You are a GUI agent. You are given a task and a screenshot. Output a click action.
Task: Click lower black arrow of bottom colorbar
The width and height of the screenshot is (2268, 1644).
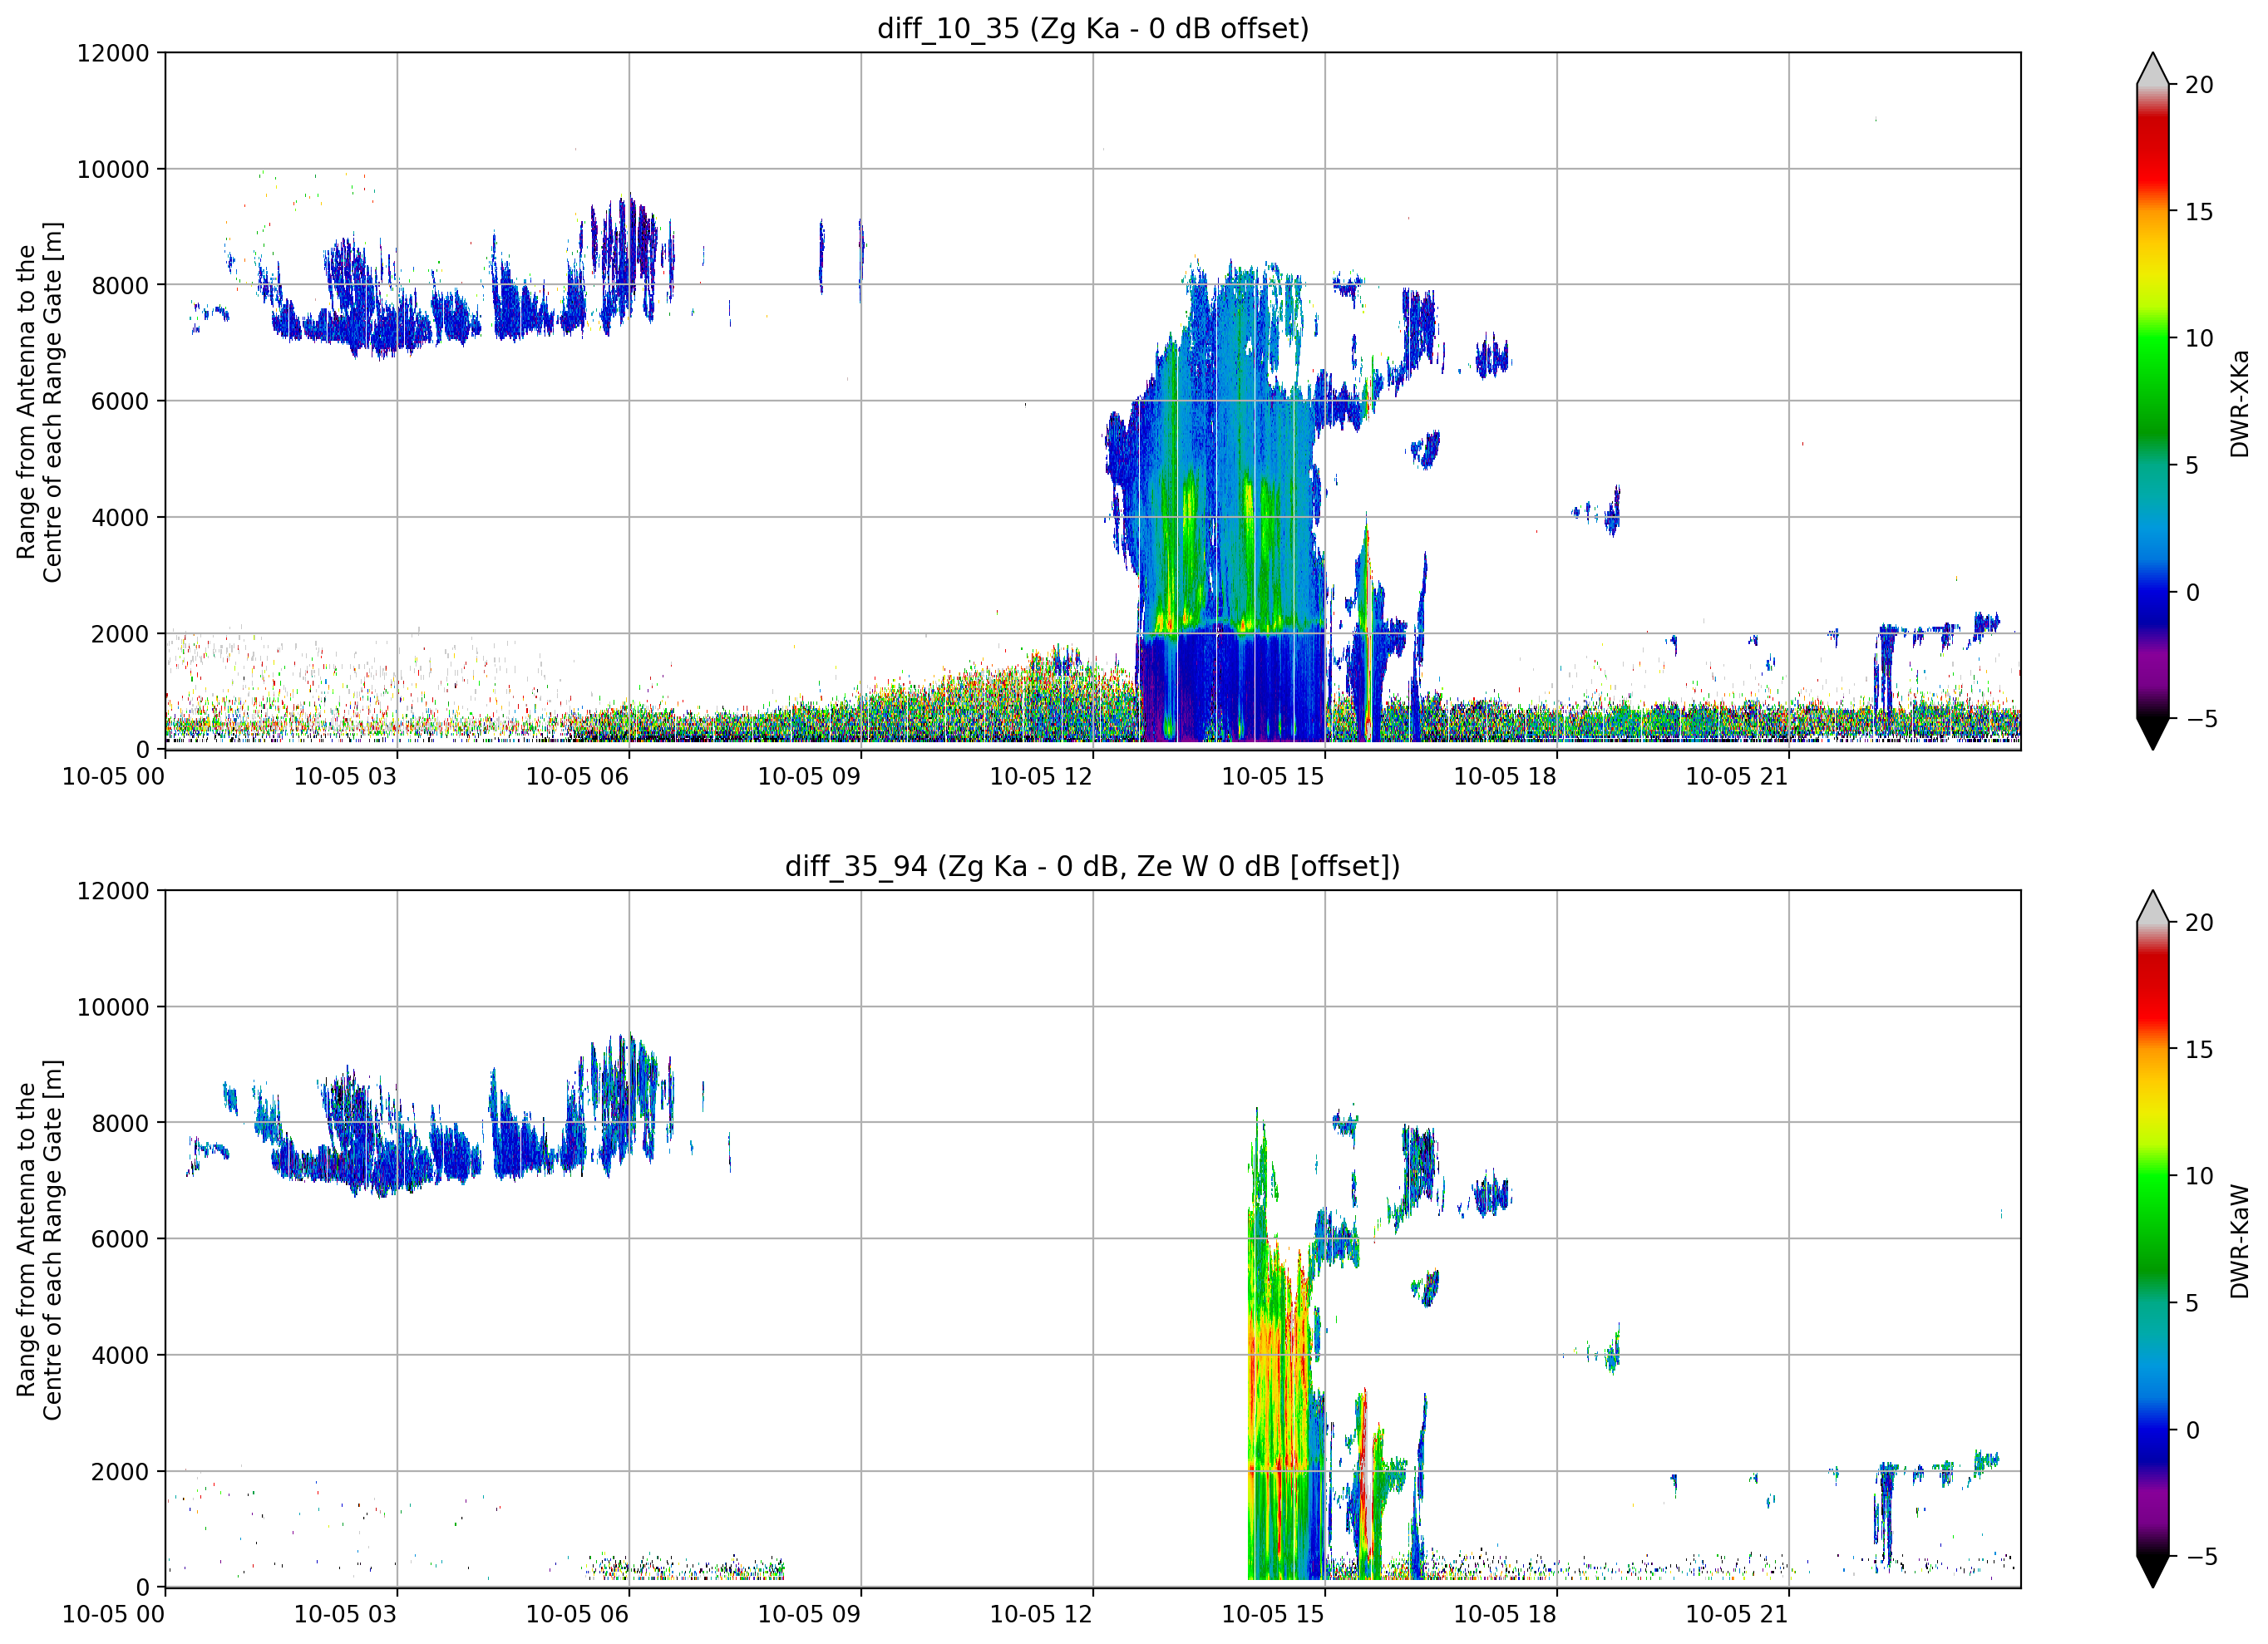coord(2152,1572)
